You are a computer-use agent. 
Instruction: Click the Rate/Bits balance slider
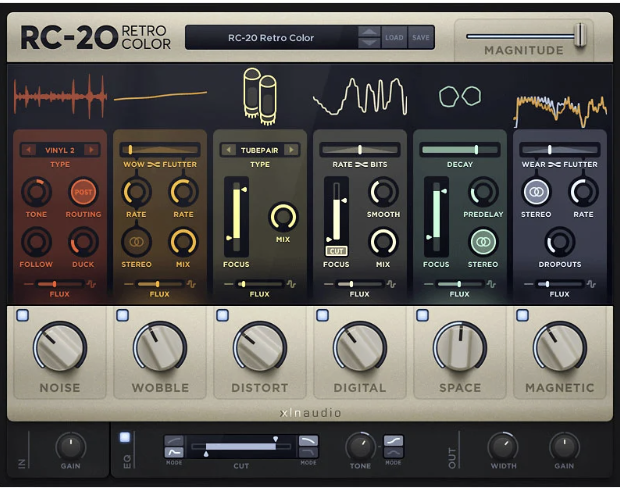pos(360,149)
